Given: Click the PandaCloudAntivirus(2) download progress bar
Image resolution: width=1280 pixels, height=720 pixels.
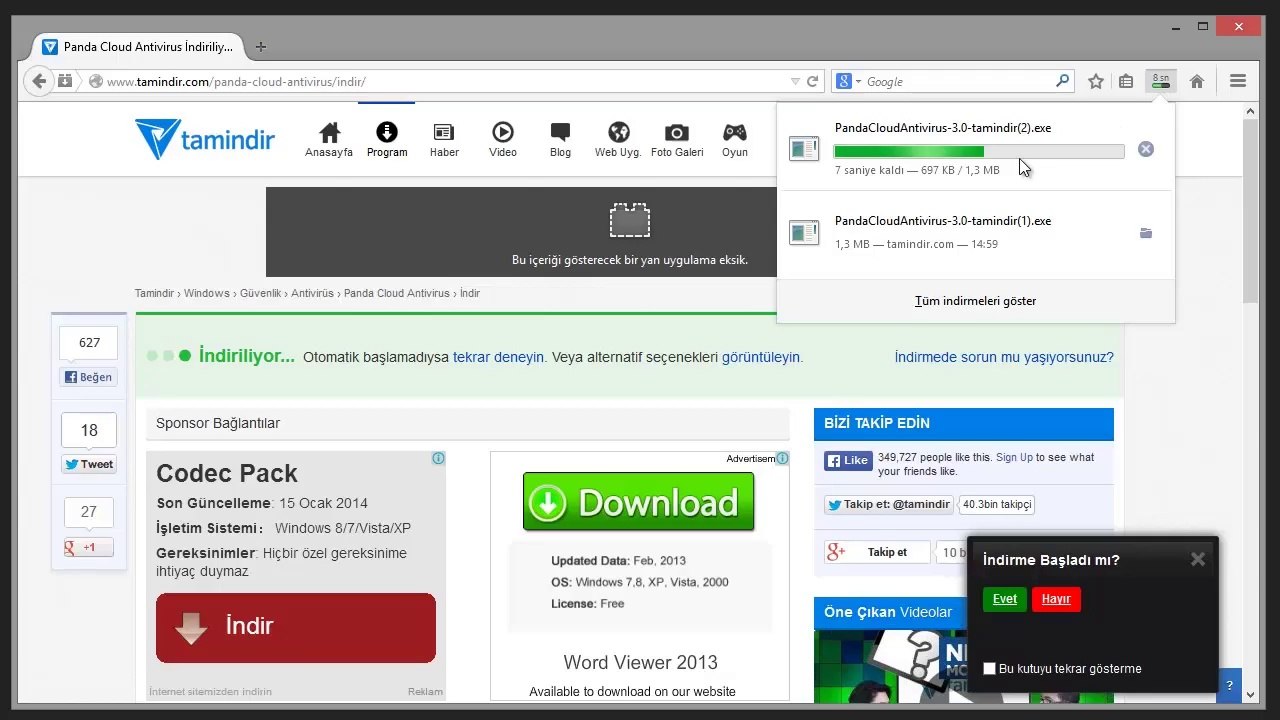Looking at the screenshot, I should (x=979, y=151).
